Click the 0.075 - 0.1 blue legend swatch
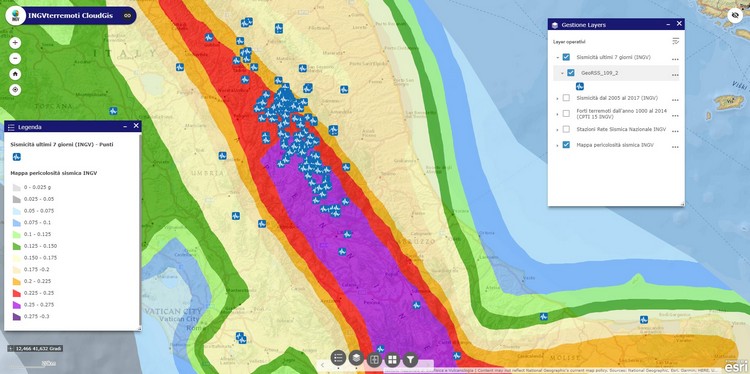 point(17,222)
